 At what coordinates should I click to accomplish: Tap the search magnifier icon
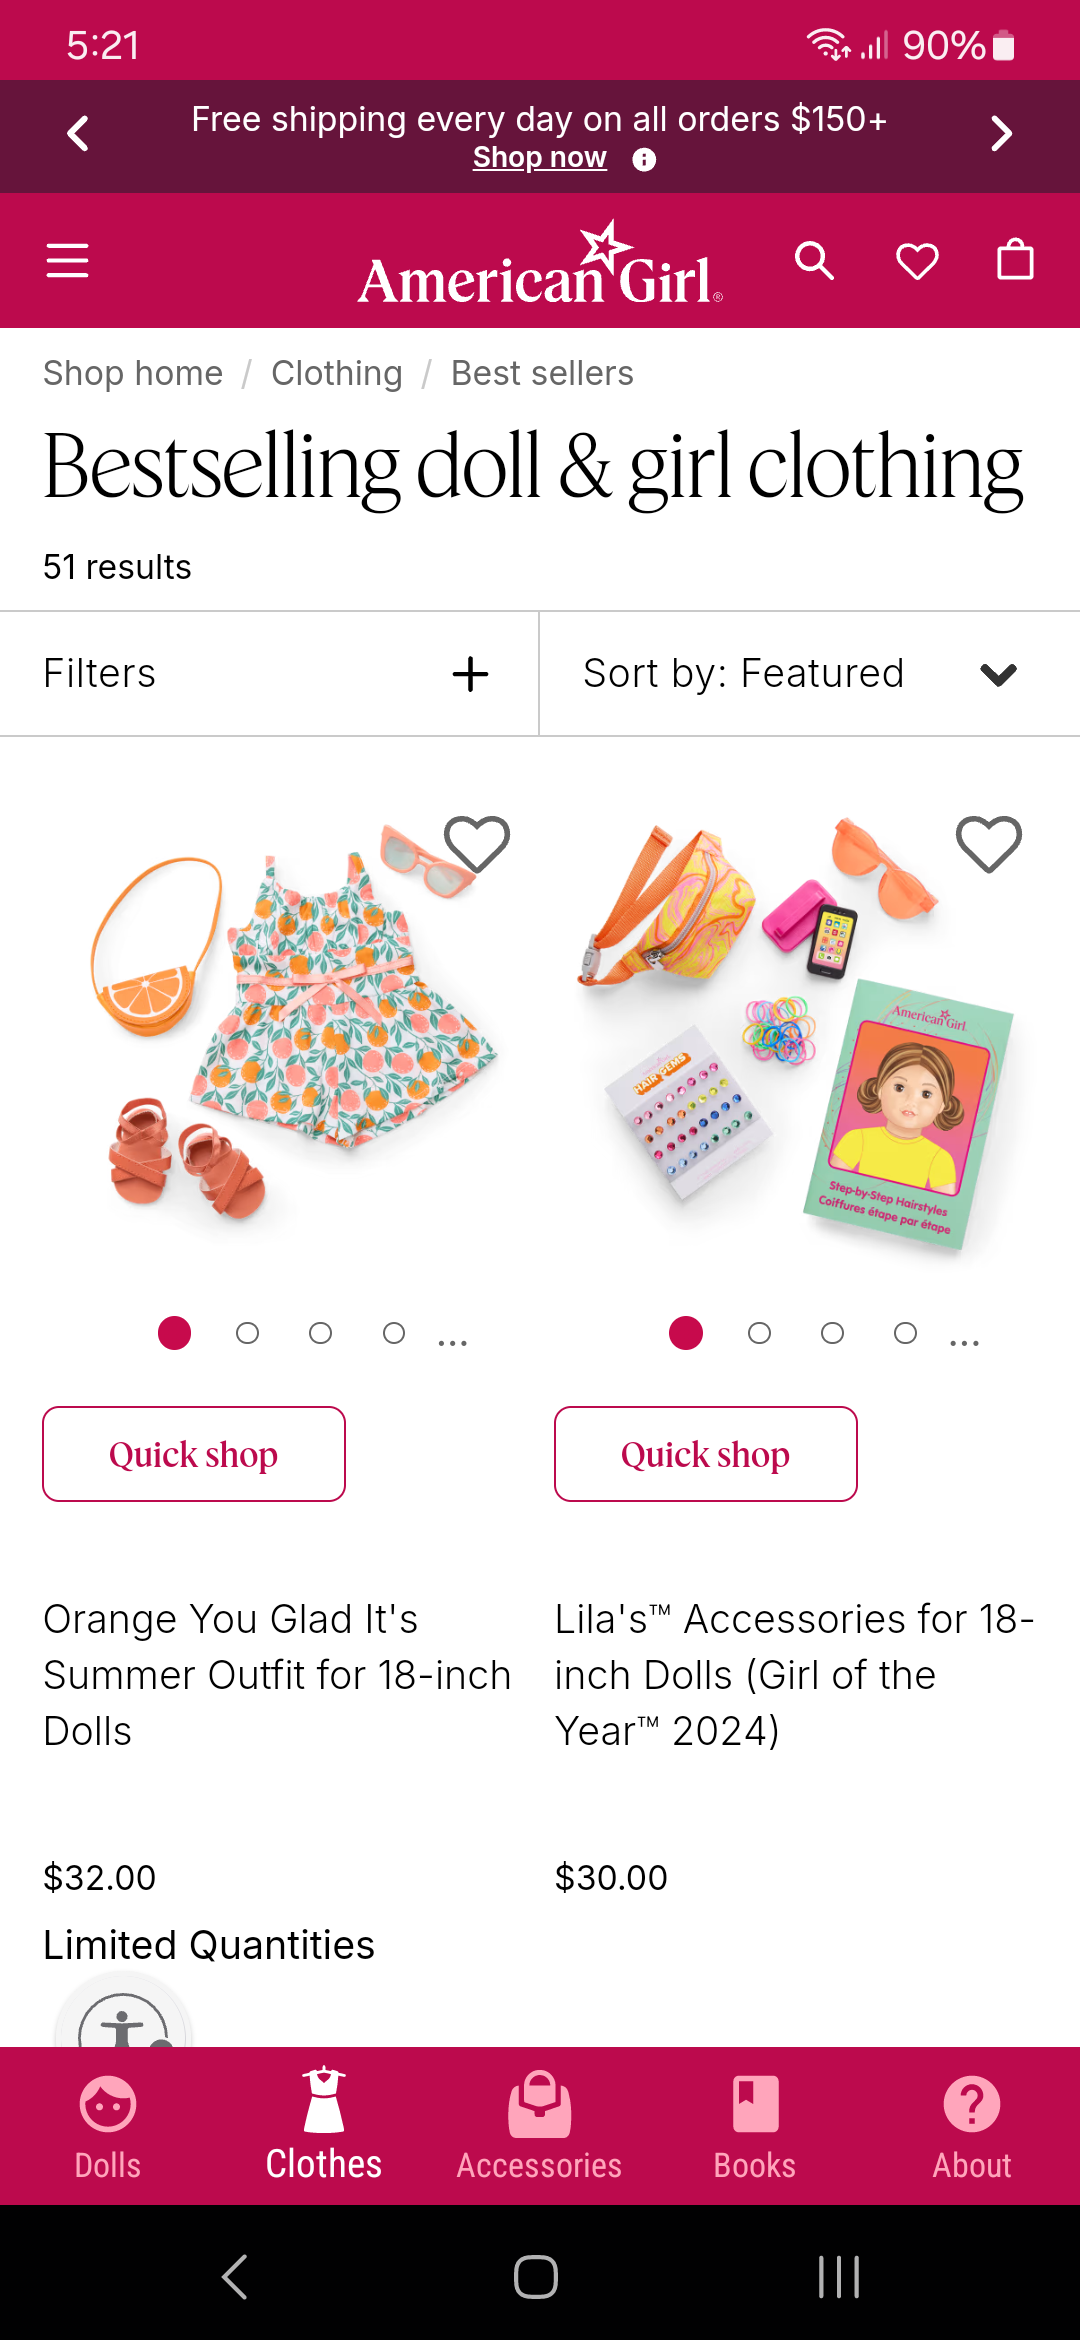[x=814, y=261]
